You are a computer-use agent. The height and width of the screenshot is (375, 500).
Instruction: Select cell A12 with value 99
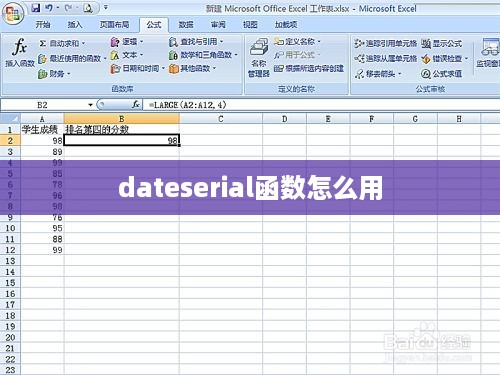pyautogui.click(x=42, y=250)
